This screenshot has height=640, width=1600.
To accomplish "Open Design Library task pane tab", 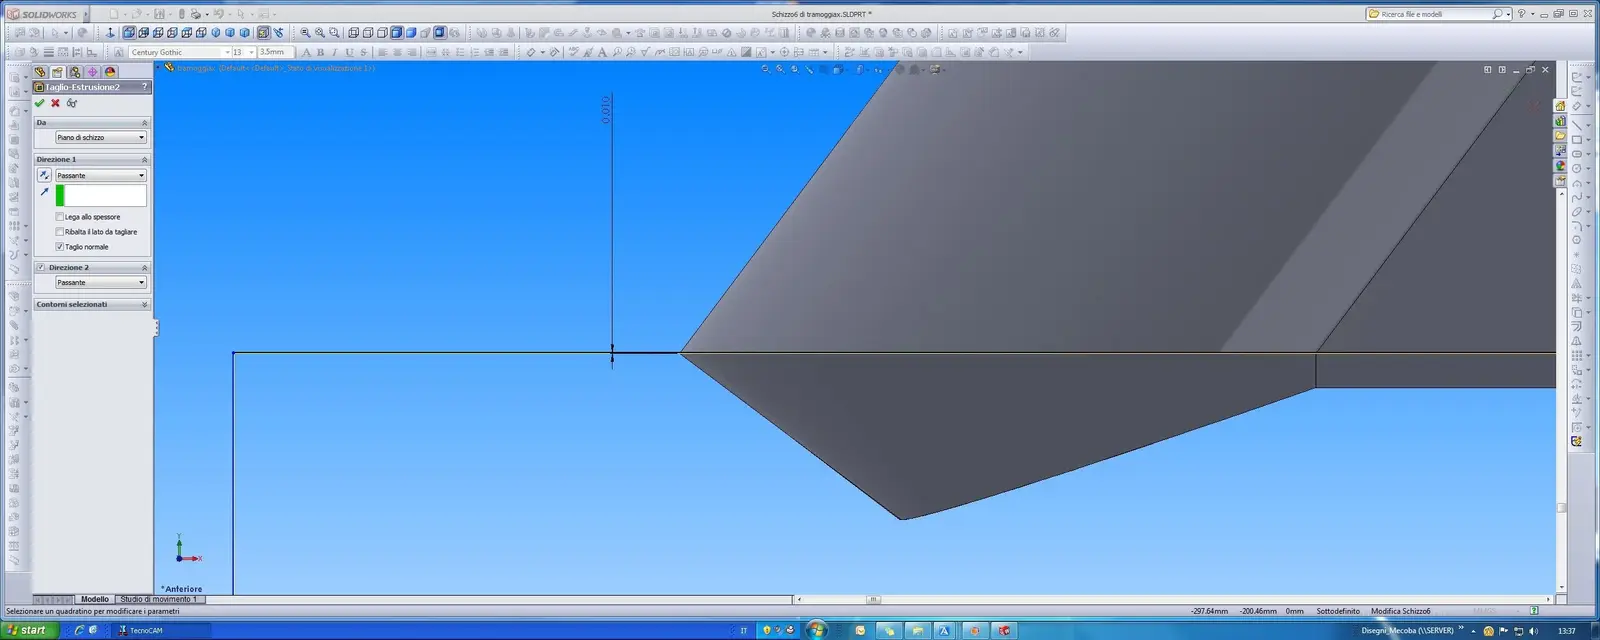I will [x=1560, y=121].
